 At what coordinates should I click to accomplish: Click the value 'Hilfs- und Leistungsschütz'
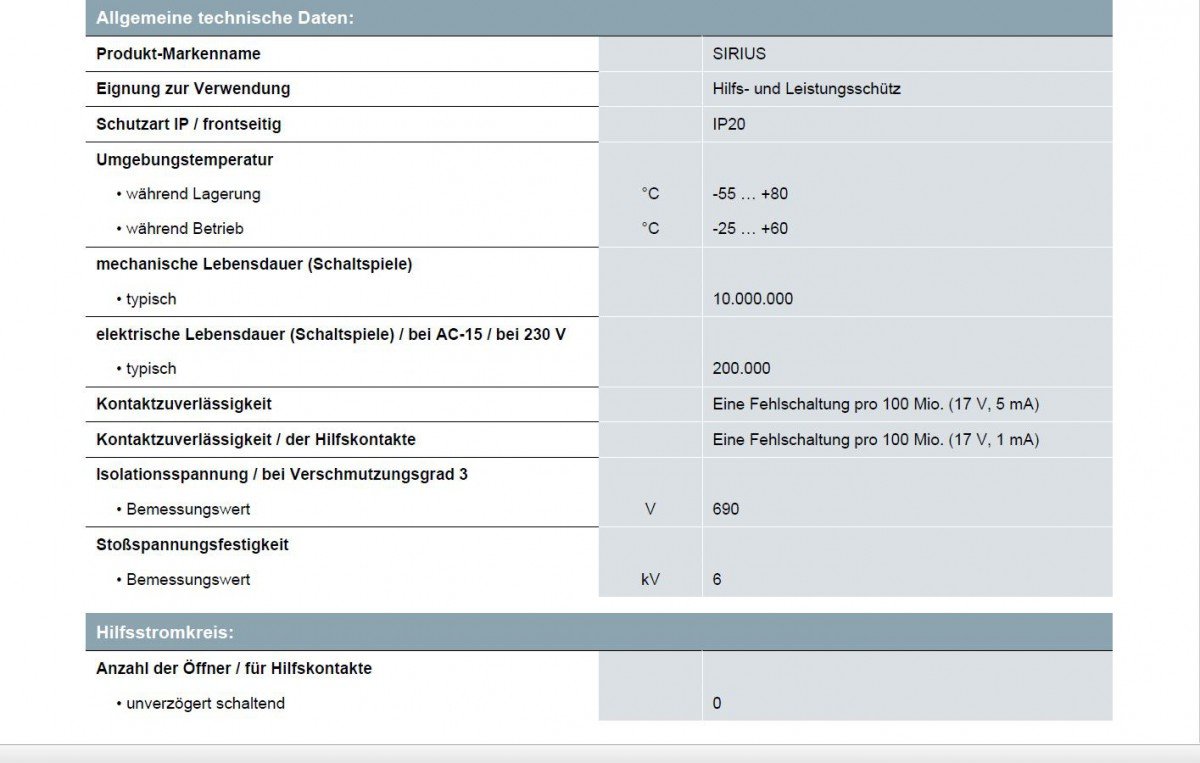tap(807, 89)
